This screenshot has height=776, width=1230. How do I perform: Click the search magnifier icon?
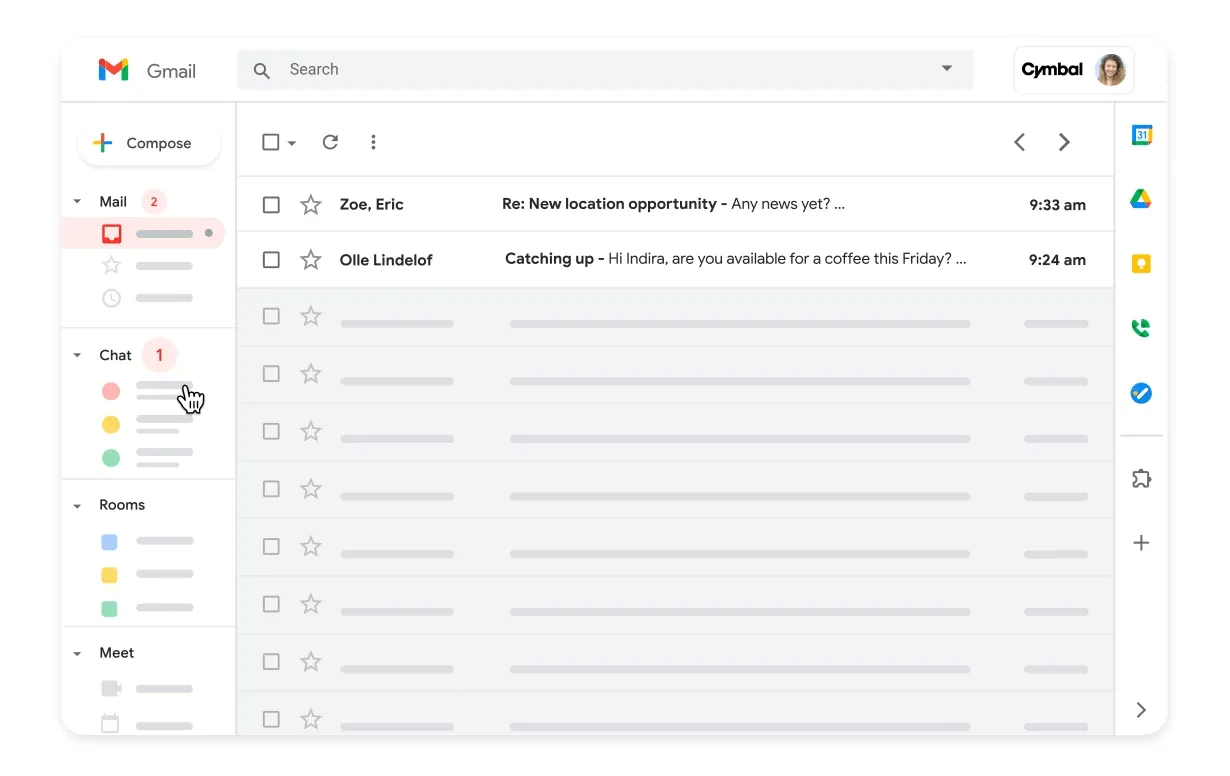[262, 70]
